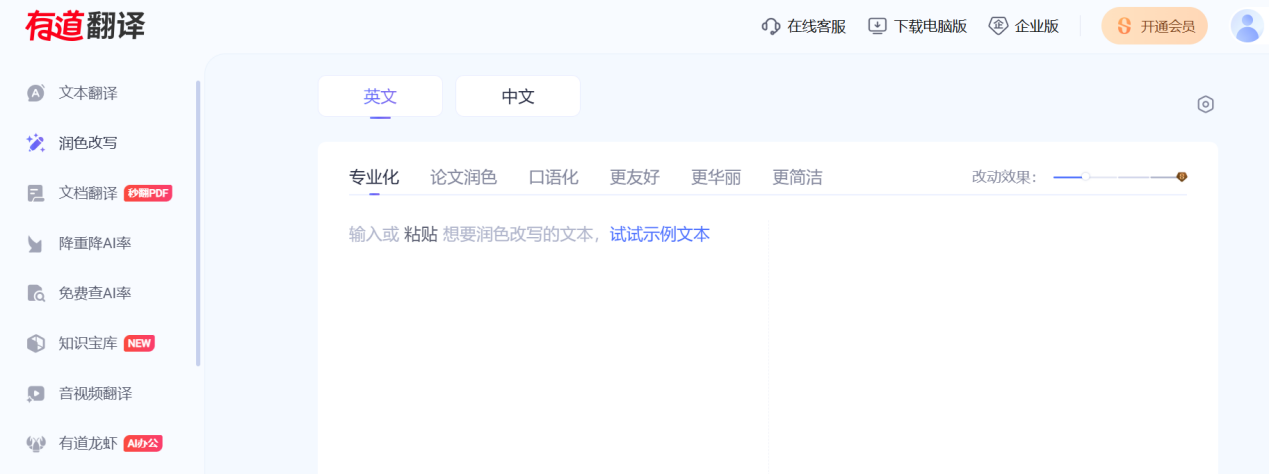1269x474 pixels.
Task: Click the 改动效果 slider track
Action: pyautogui.click(x=1120, y=177)
